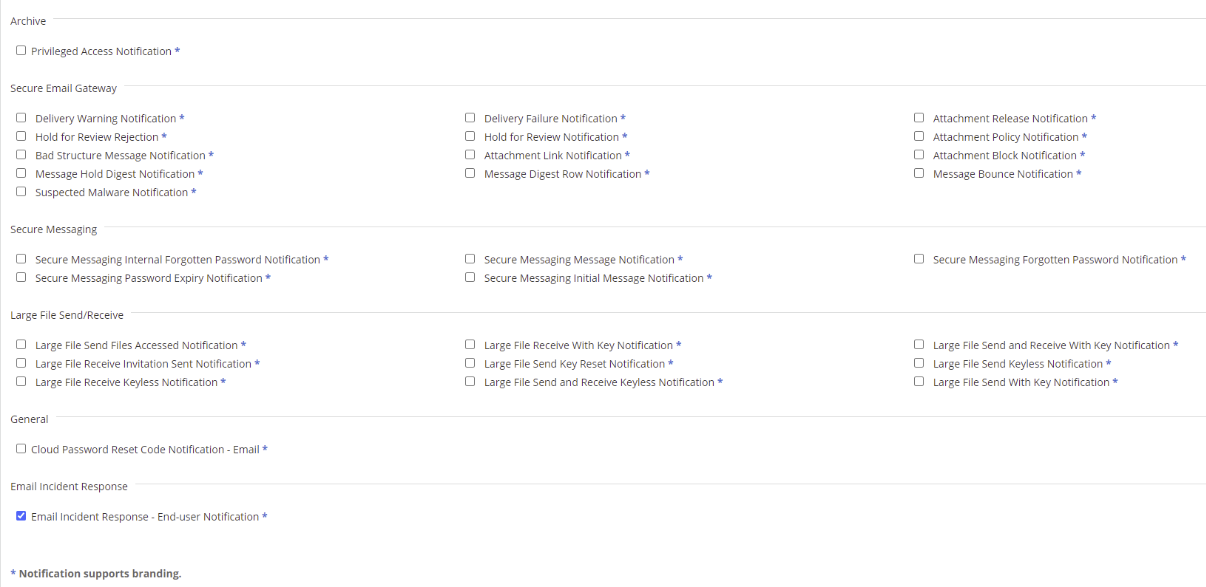
Task: Enable Bad Structure Message Notification
Action: point(21,155)
